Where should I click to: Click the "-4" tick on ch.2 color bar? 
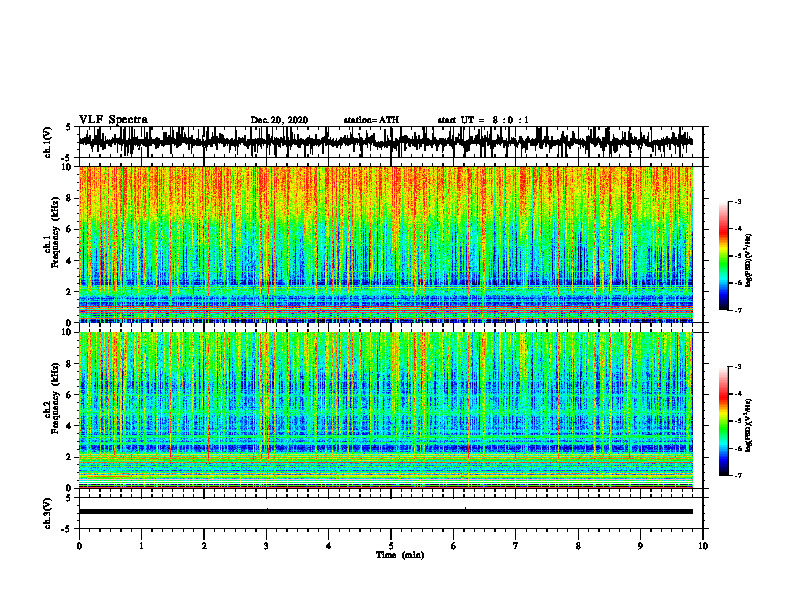click(x=738, y=394)
